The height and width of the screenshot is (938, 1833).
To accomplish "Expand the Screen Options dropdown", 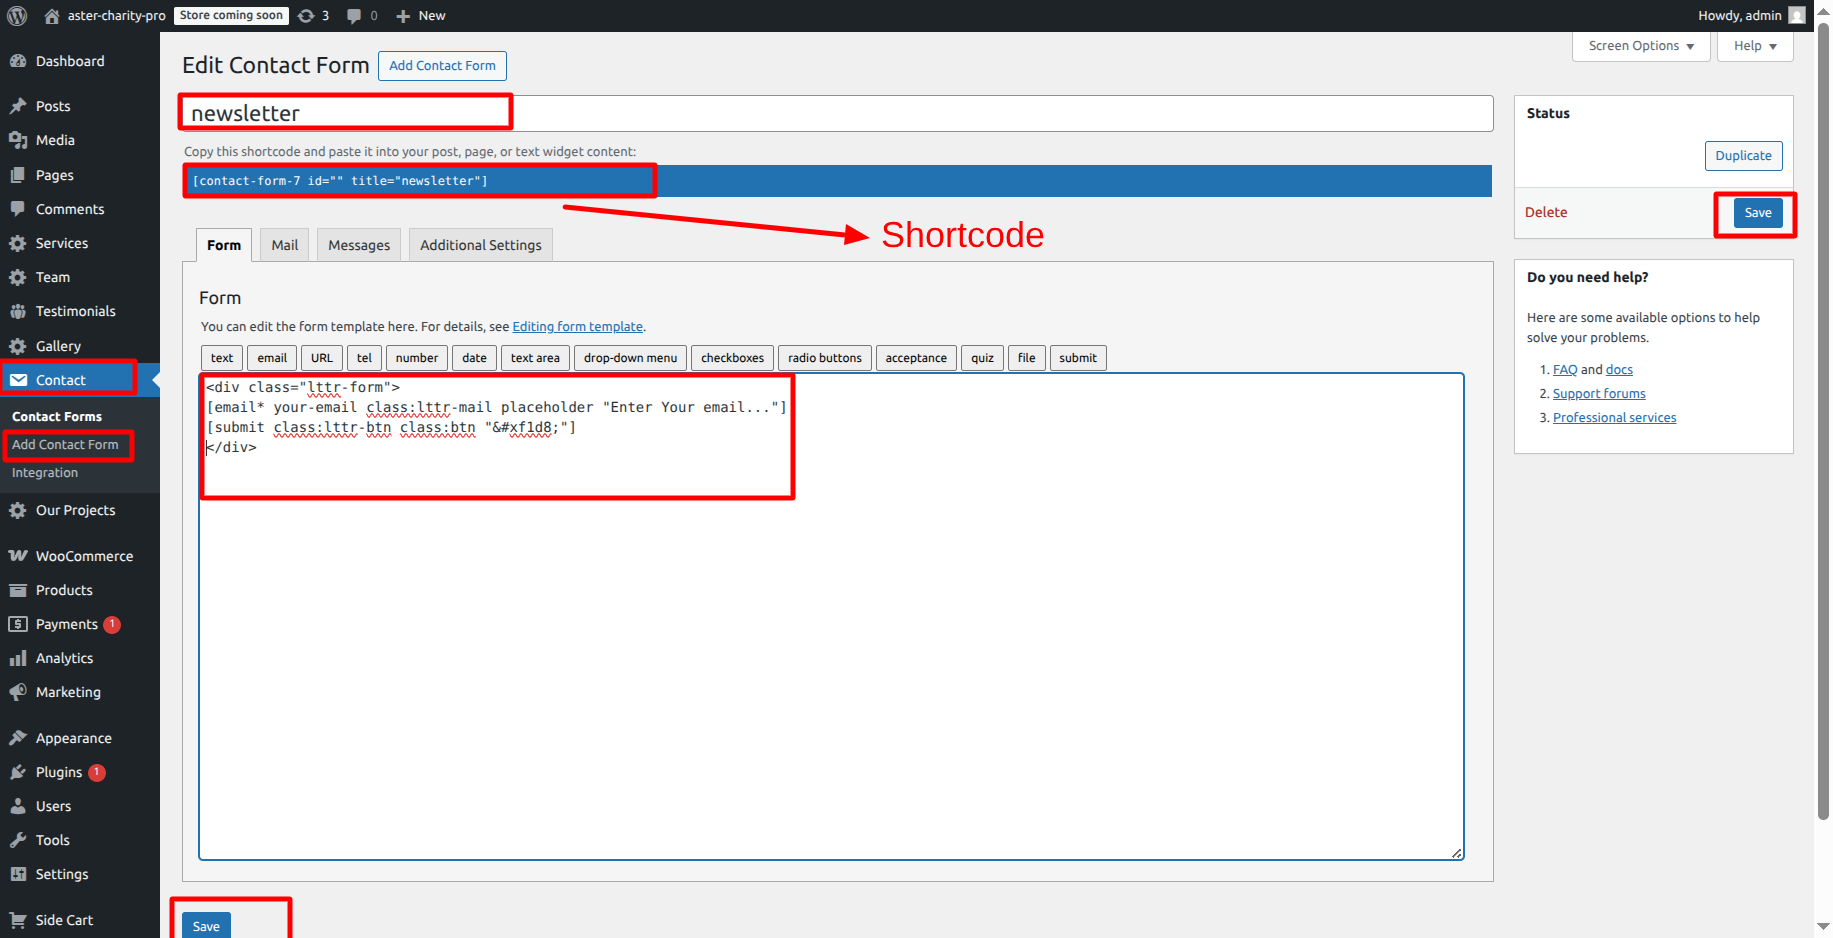I will coord(1640,46).
